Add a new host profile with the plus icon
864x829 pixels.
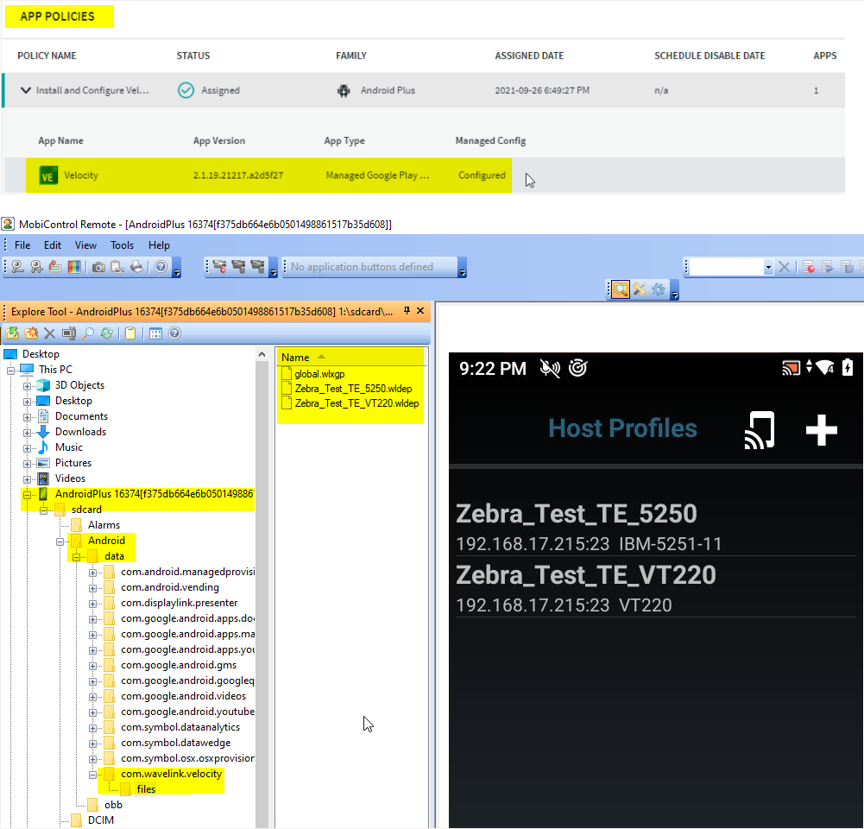[x=822, y=430]
